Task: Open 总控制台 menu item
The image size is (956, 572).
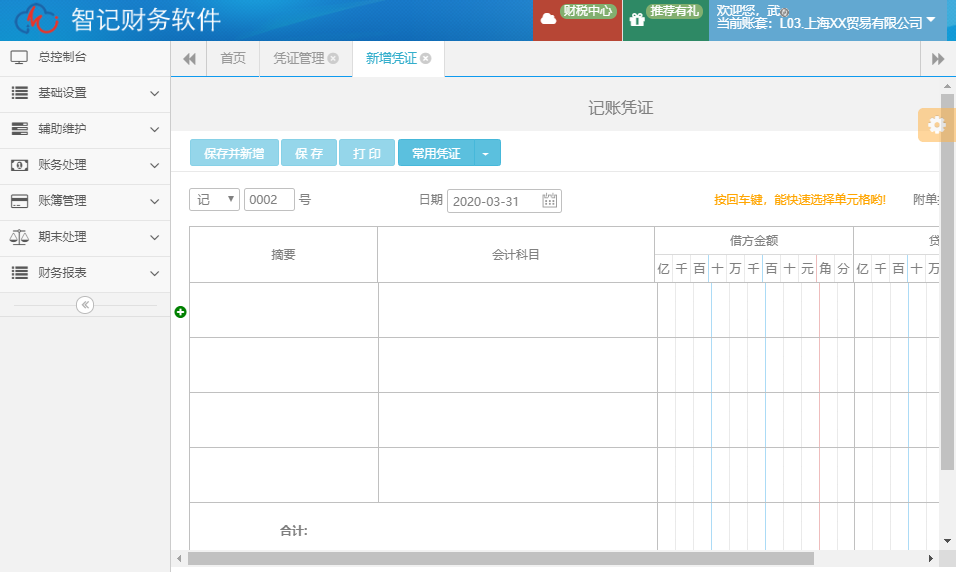Action: coord(85,57)
